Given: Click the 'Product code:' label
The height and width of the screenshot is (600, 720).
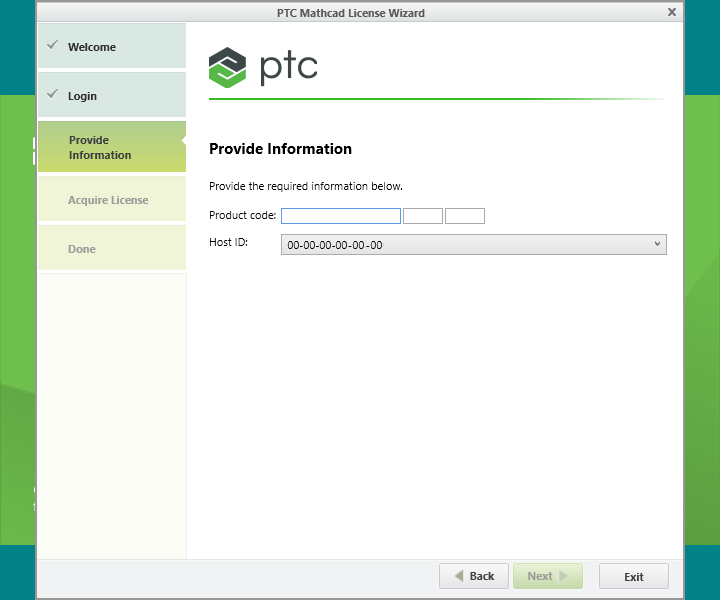Looking at the screenshot, I should coord(242,215).
